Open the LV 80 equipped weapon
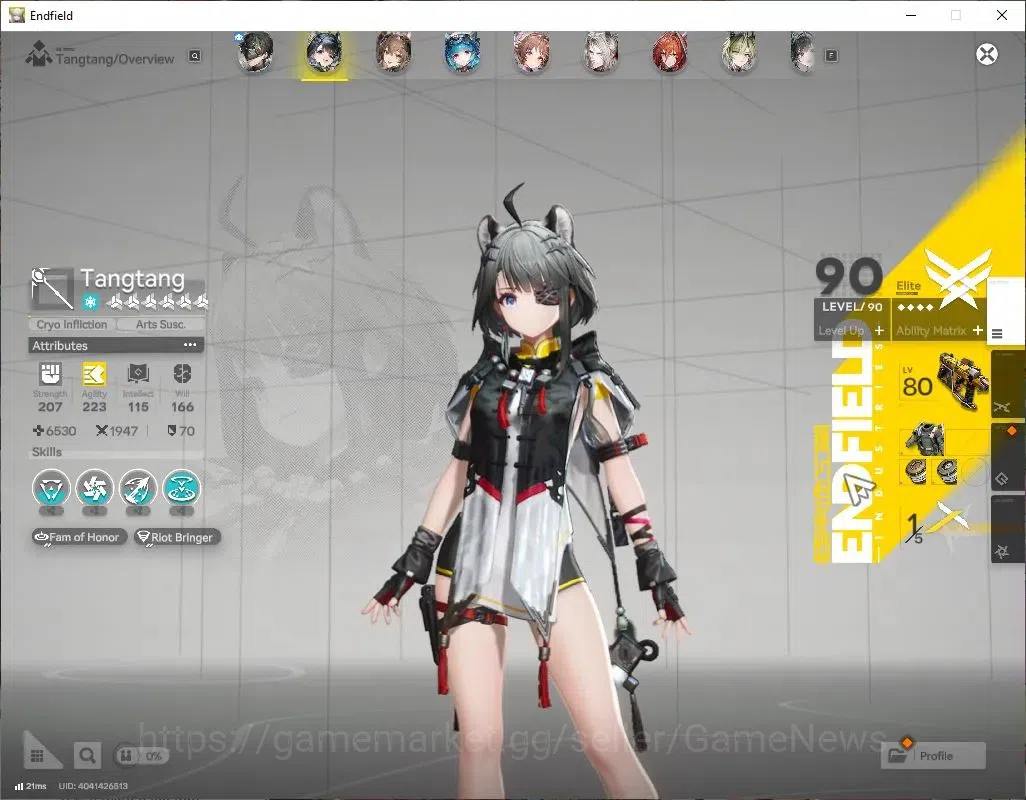1026x800 pixels. [944, 383]
